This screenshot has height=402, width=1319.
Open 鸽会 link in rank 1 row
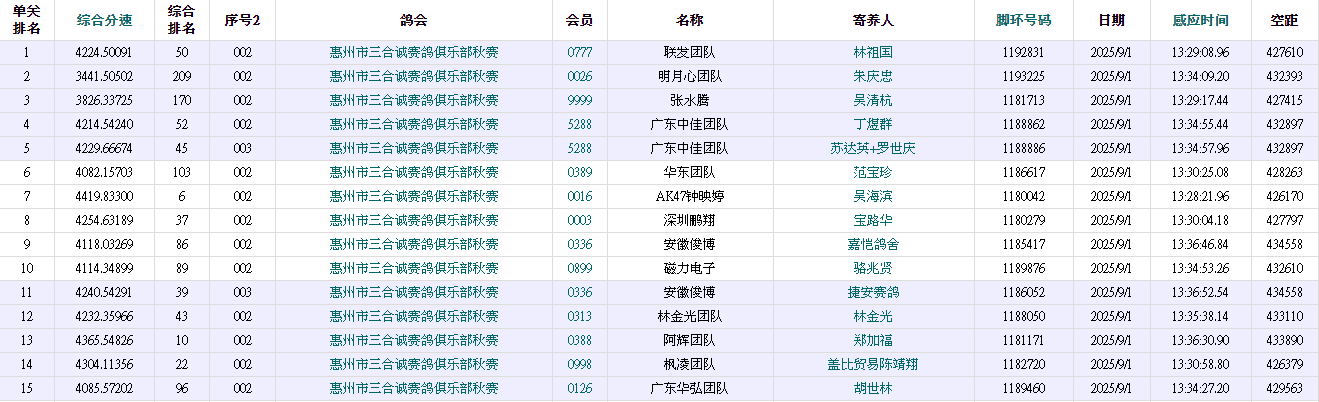tap(413, 52)
